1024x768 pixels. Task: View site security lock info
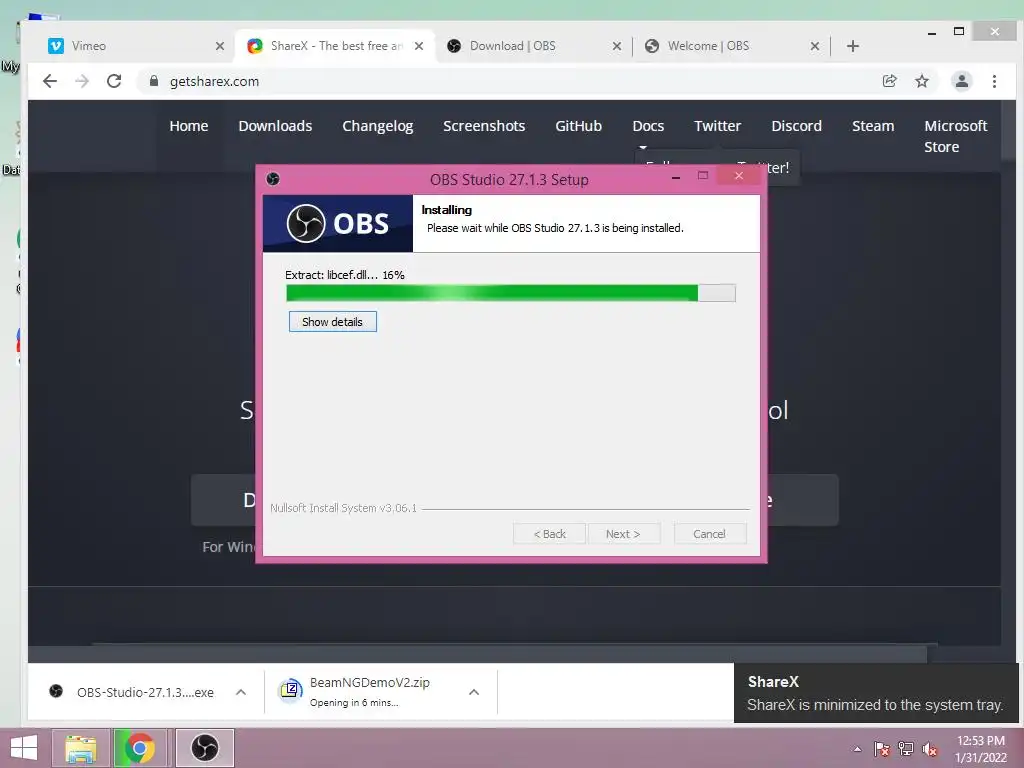click(x=154, y=81)
